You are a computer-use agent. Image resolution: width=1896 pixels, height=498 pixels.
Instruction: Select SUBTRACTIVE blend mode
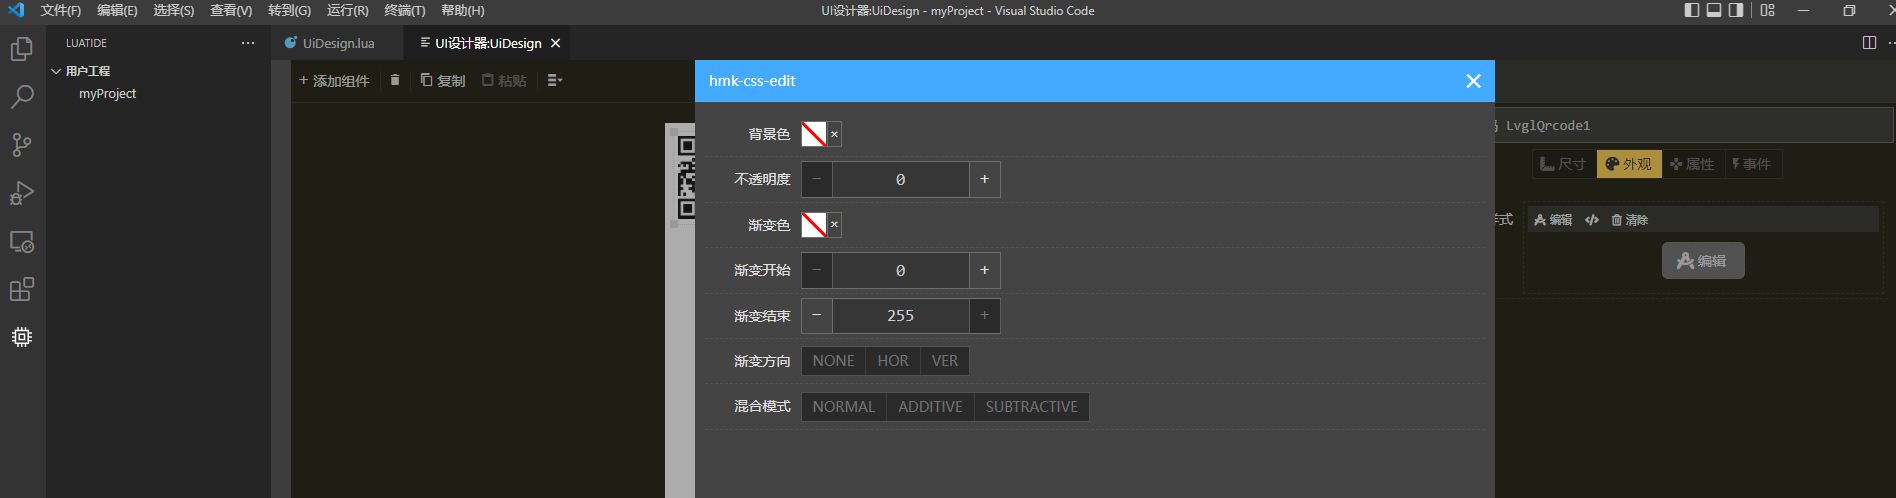[1031, 407]
